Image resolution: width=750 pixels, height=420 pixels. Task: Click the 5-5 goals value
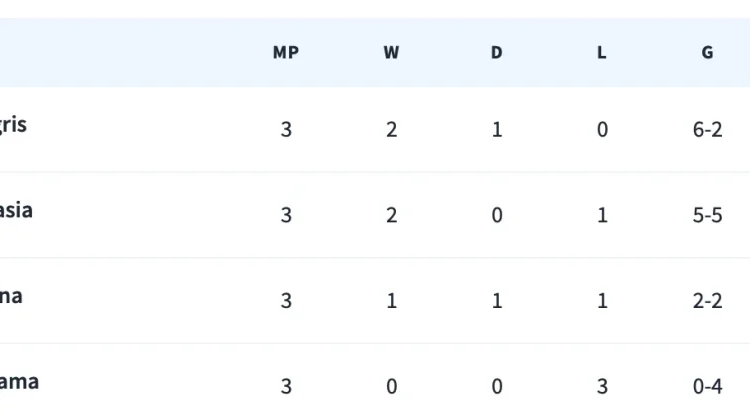(x=707, y=215)
